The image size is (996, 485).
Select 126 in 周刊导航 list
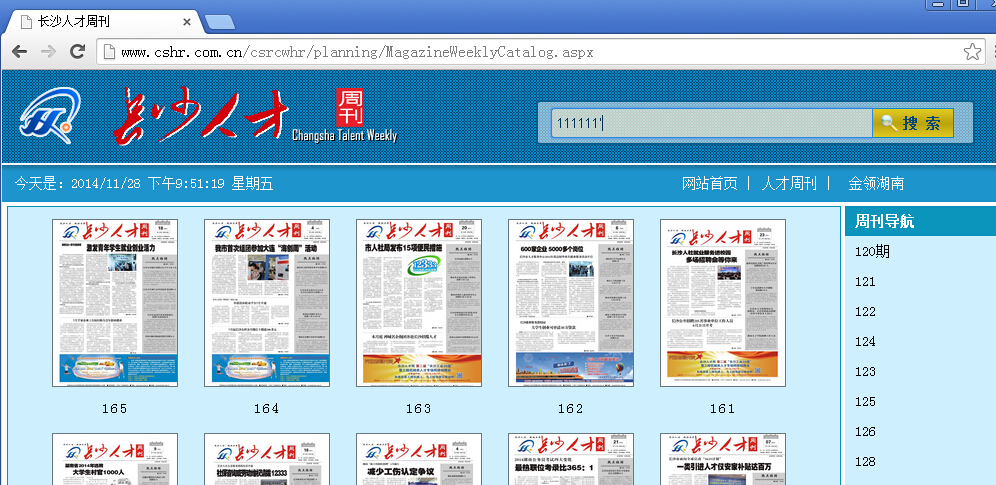865,432
